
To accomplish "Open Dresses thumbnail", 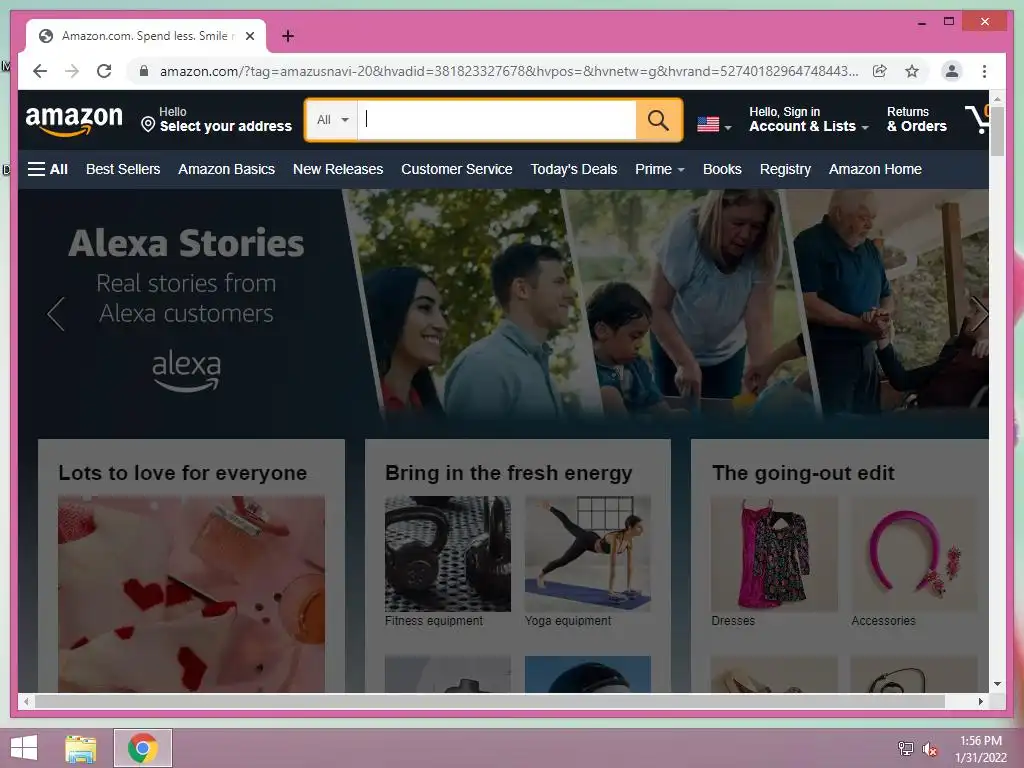I will (774, 554).
